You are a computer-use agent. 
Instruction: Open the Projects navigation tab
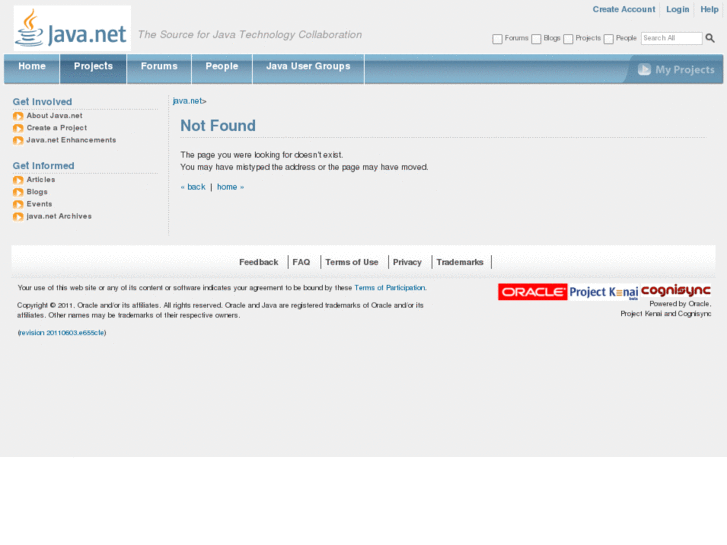tap(93, 69)
